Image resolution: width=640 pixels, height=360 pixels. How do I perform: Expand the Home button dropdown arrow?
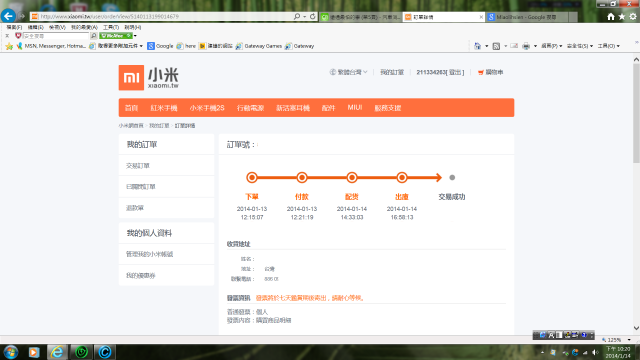[x=486, y=46]
